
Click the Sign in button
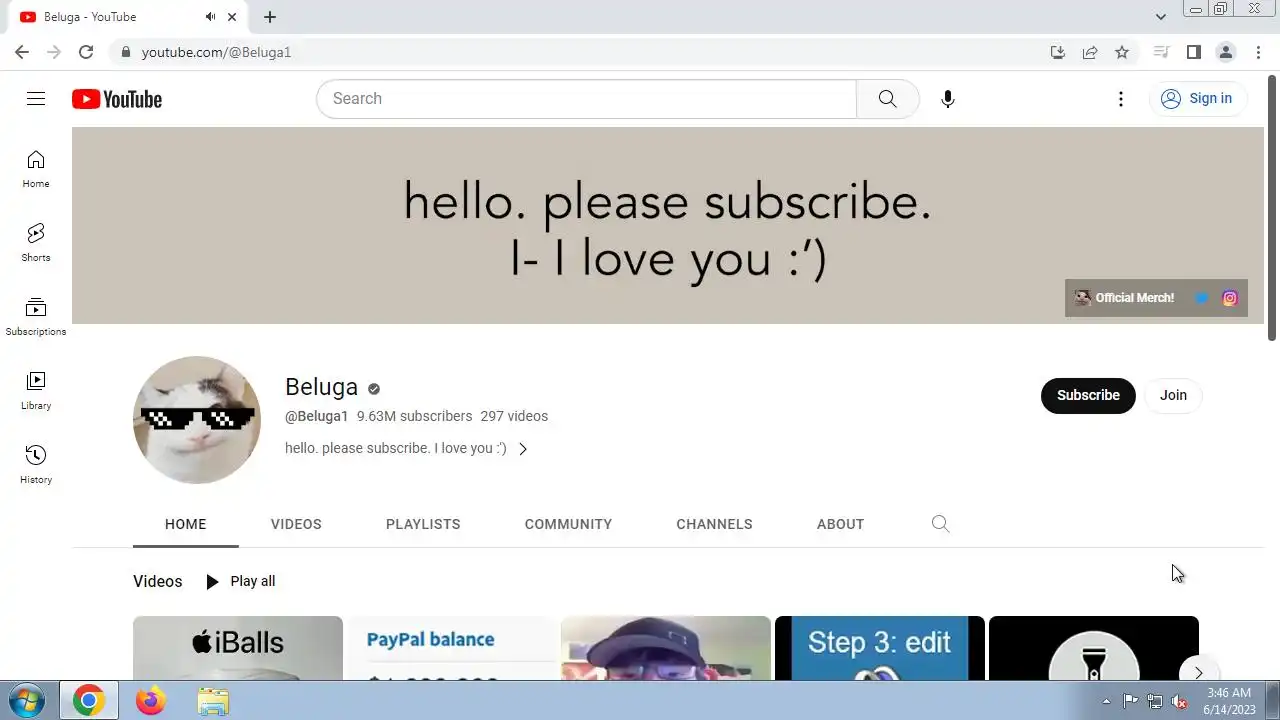pos(1197,98)
